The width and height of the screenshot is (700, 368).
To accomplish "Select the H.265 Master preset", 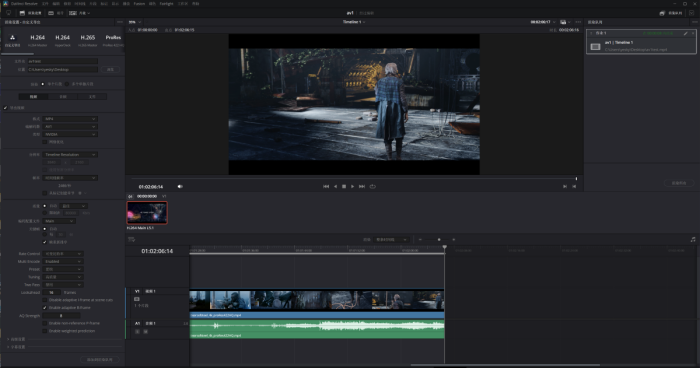I will (88, 40).
